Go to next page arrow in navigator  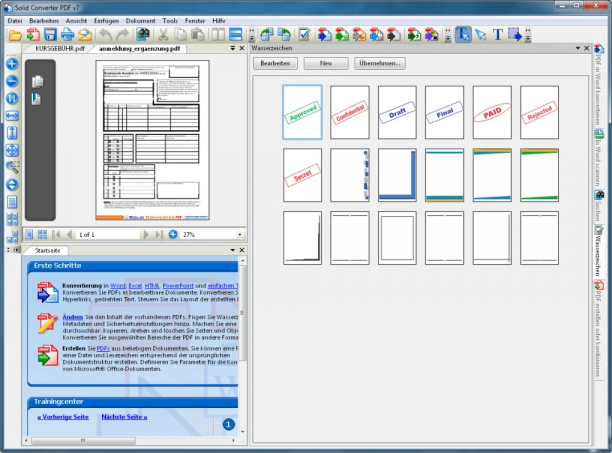[146, 234]
